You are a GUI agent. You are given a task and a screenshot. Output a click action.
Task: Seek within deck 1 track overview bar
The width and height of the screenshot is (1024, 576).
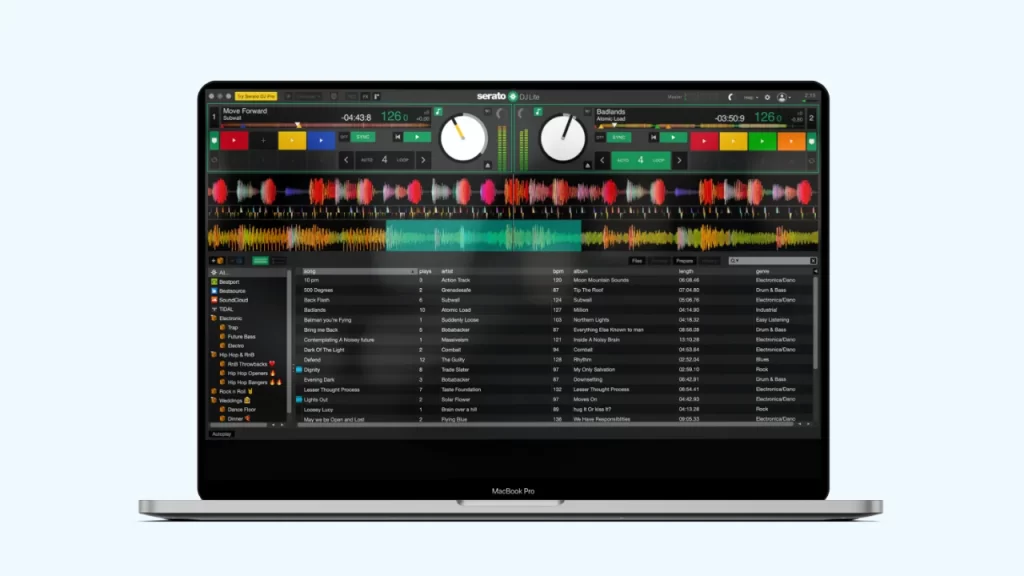pyautogui.click(x=325, y=125)
